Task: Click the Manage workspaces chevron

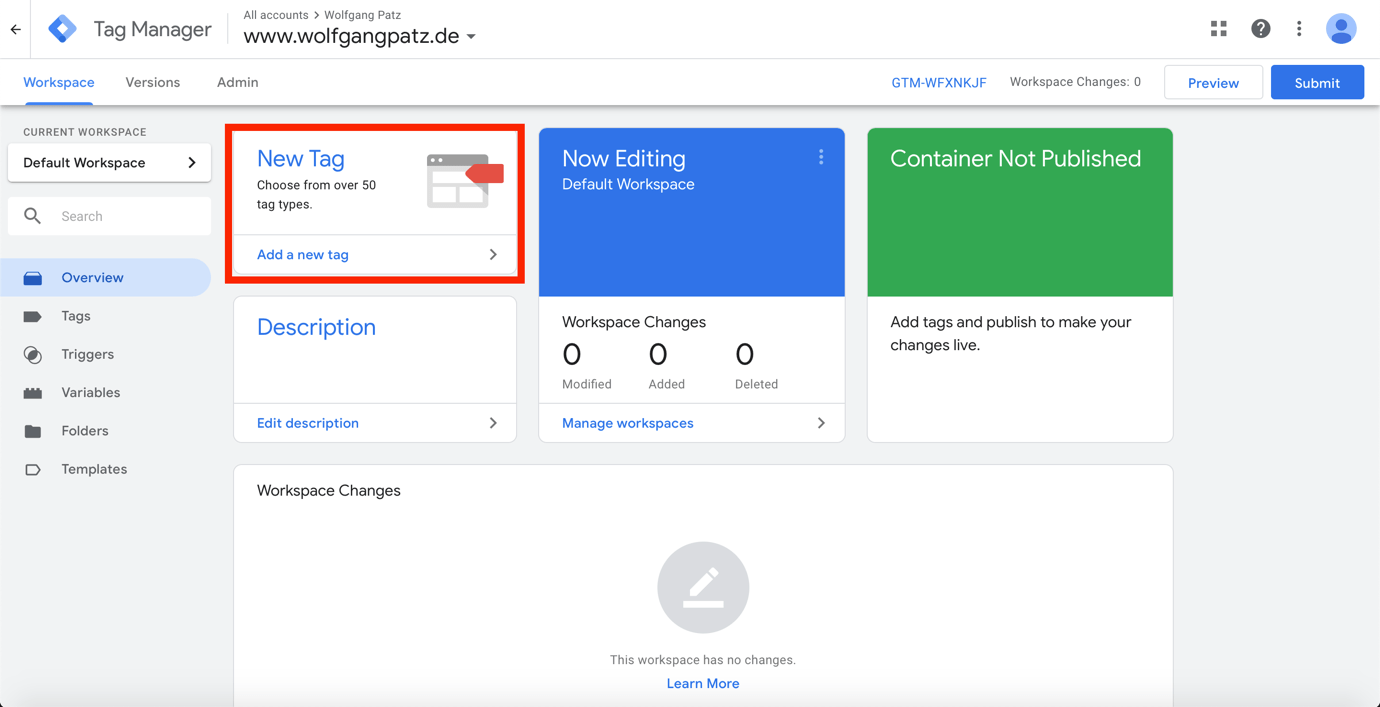Action: tap(821, 423)
